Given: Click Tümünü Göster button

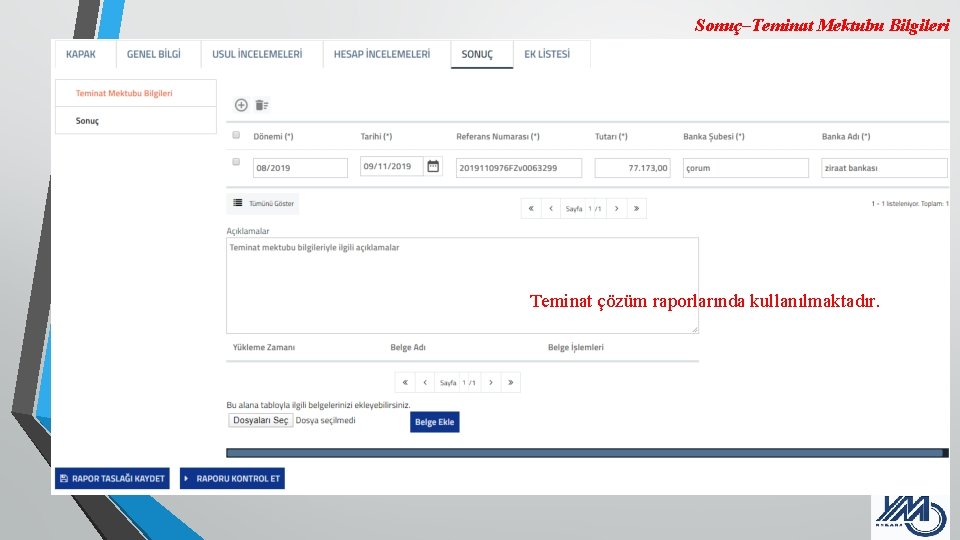Looking at the screenshot, I should coord(263,203).
